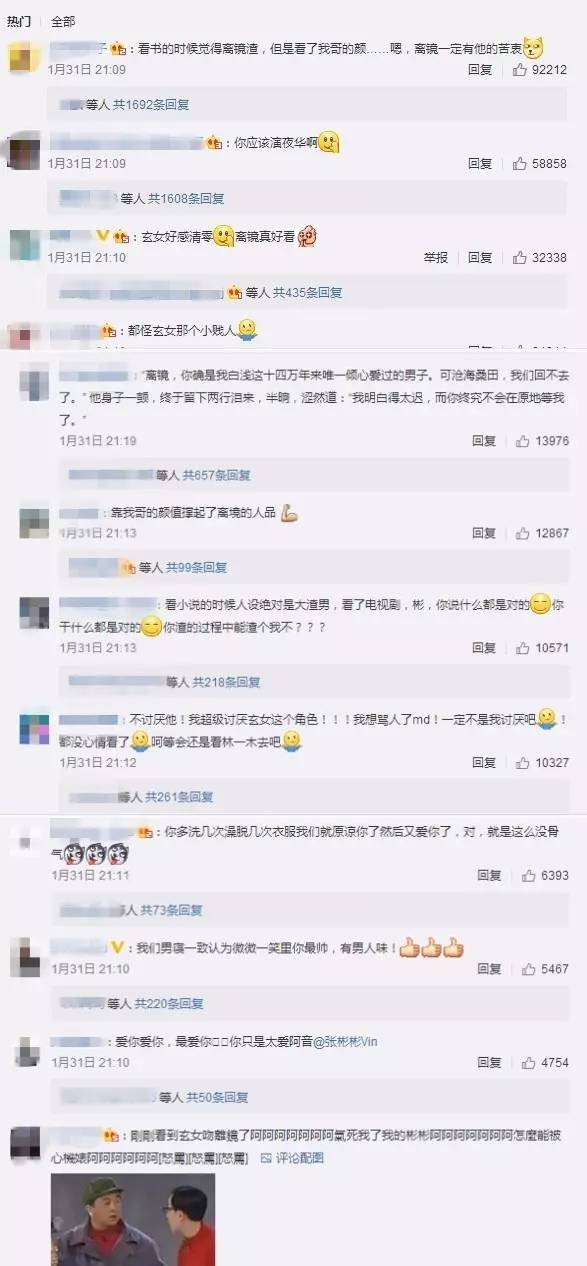Image resolution: width=587 pixels, height=1266 pixels.
Task: Like the comment with 32338 likes
Action: click(519, 257)
